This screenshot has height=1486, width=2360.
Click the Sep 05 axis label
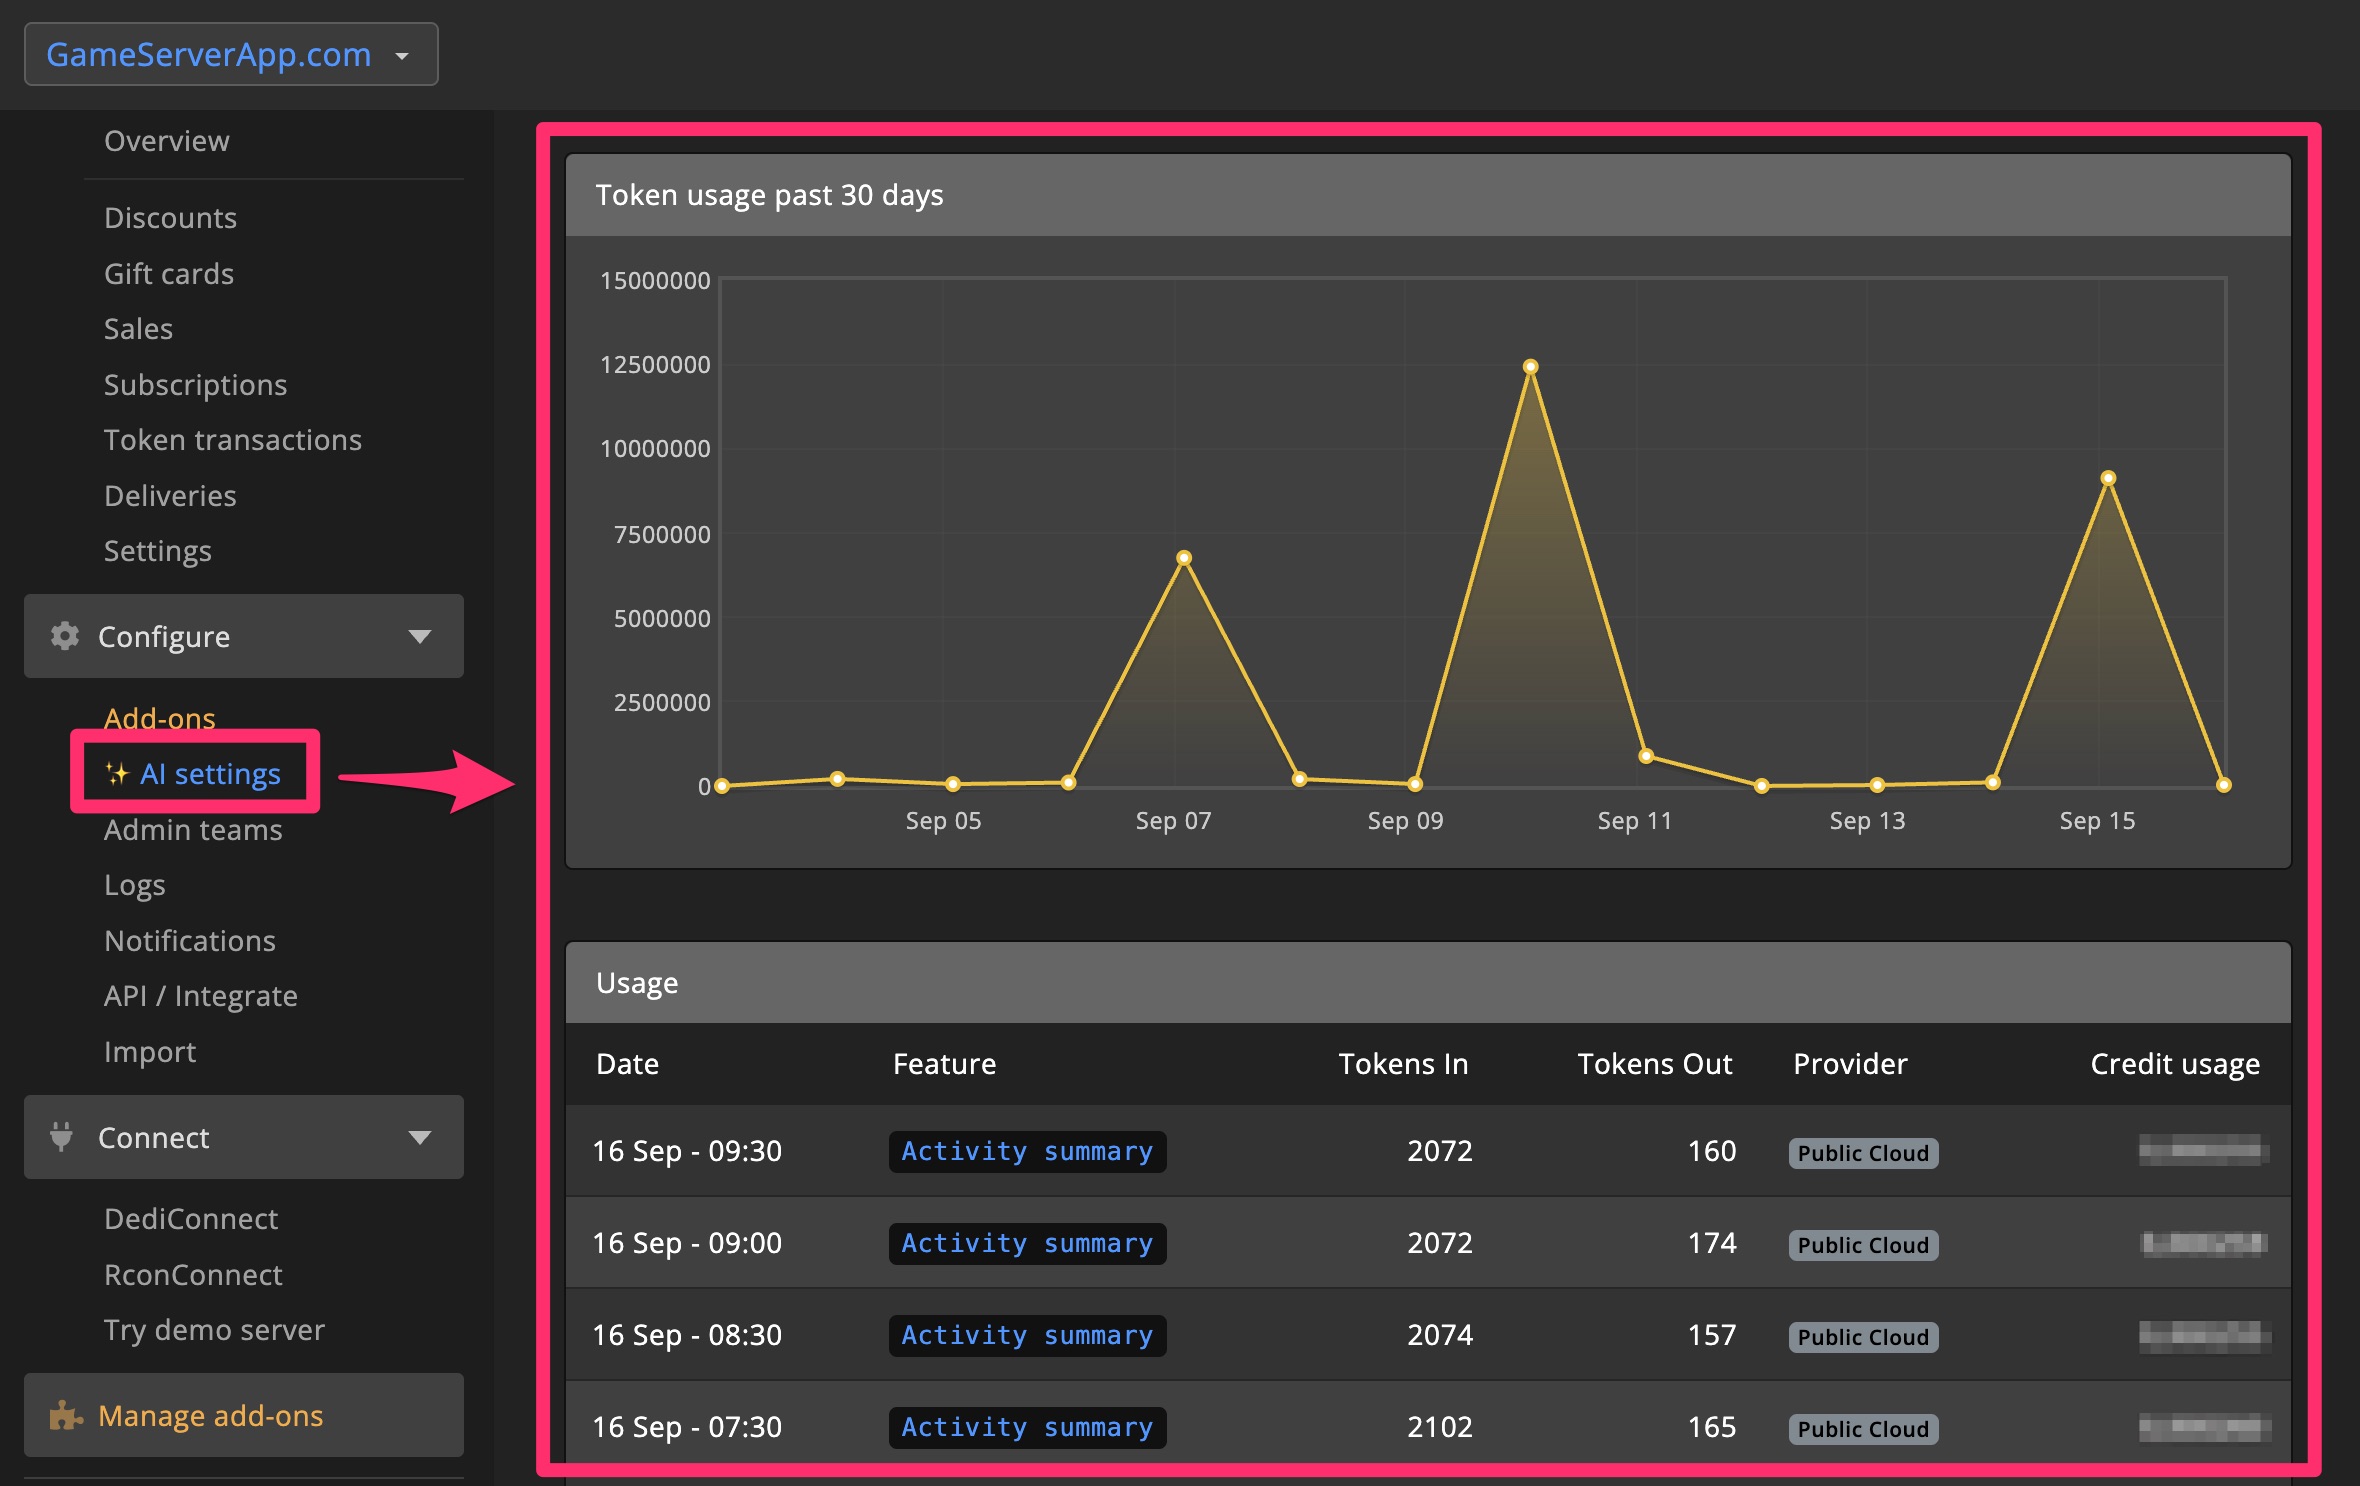point(943,821)
